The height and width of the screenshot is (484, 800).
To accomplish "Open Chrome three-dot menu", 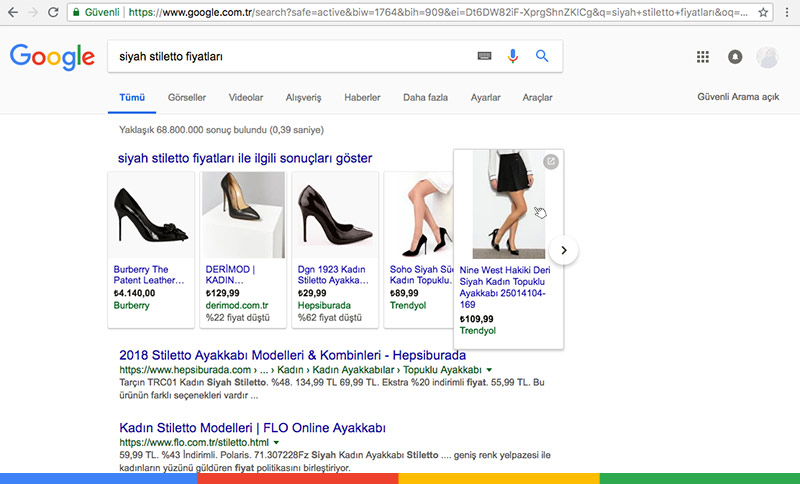I will (787, 12).
